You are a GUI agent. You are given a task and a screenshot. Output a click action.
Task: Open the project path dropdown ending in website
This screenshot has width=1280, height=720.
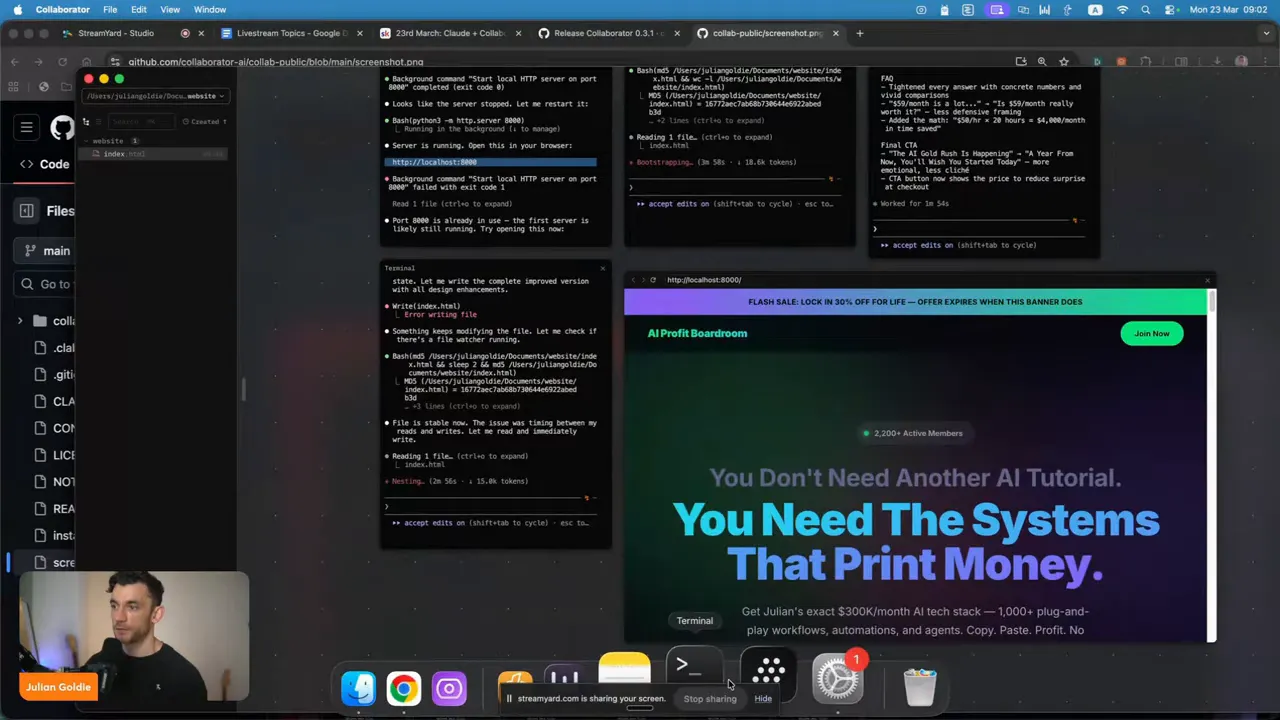[x=155, y=96]
